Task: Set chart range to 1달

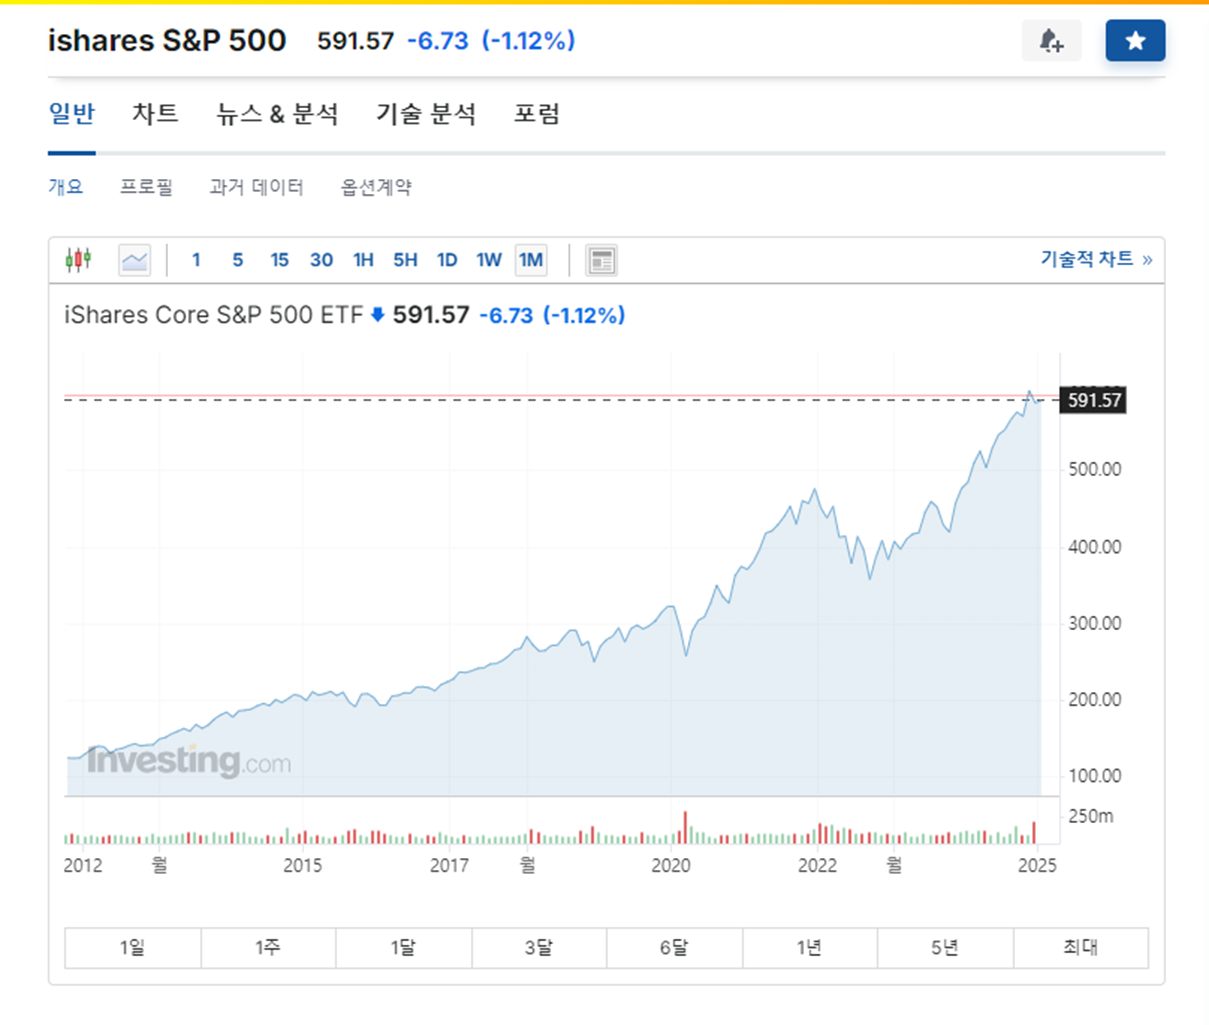Action: [x=404, y=948]
